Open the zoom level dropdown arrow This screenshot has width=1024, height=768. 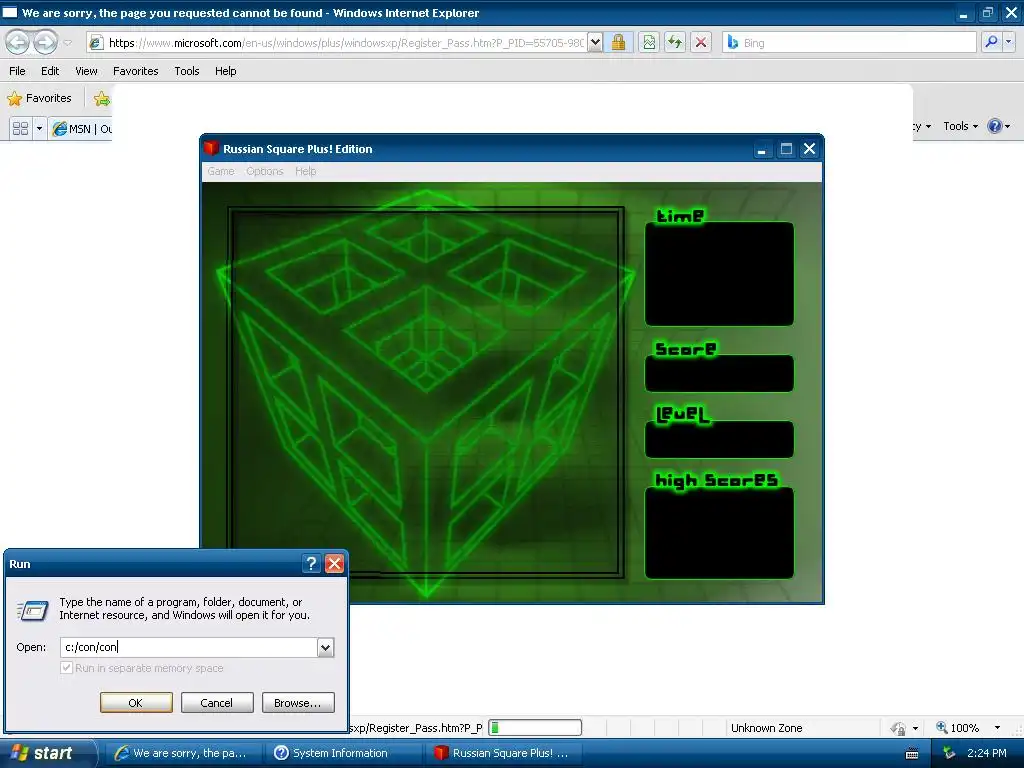(x=997, y=728)
